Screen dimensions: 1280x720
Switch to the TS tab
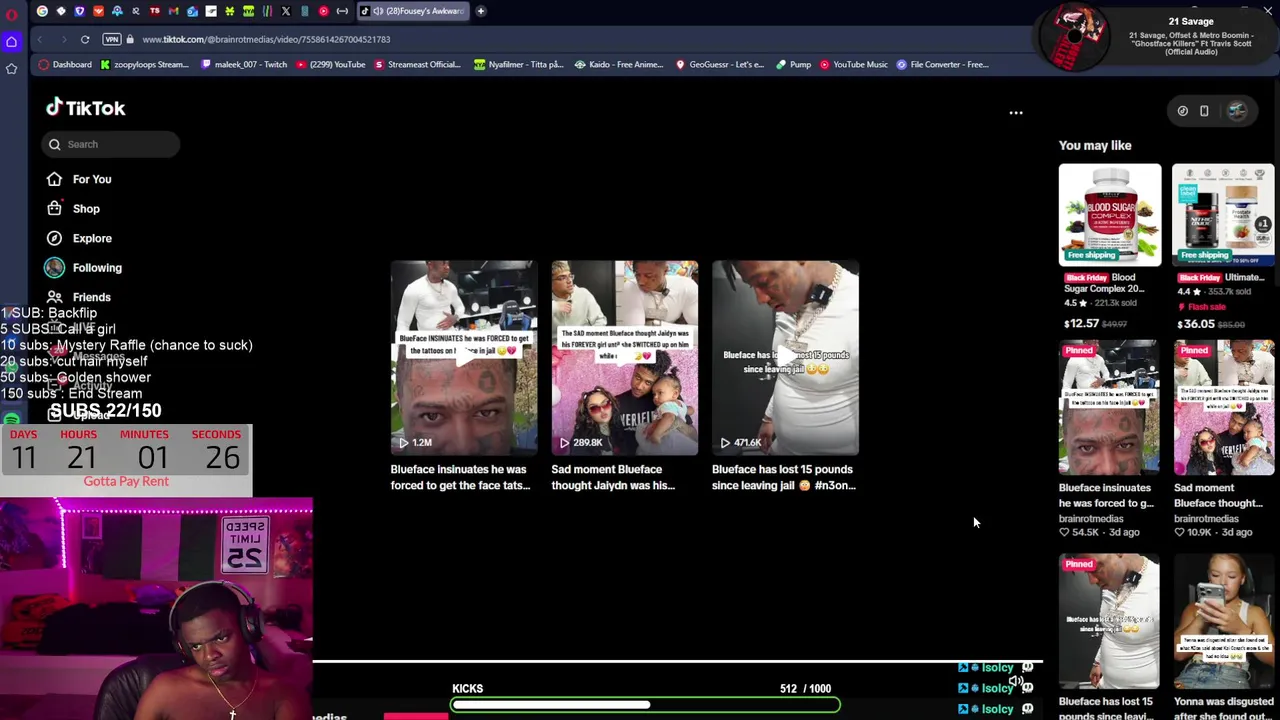tap(154, 11)
